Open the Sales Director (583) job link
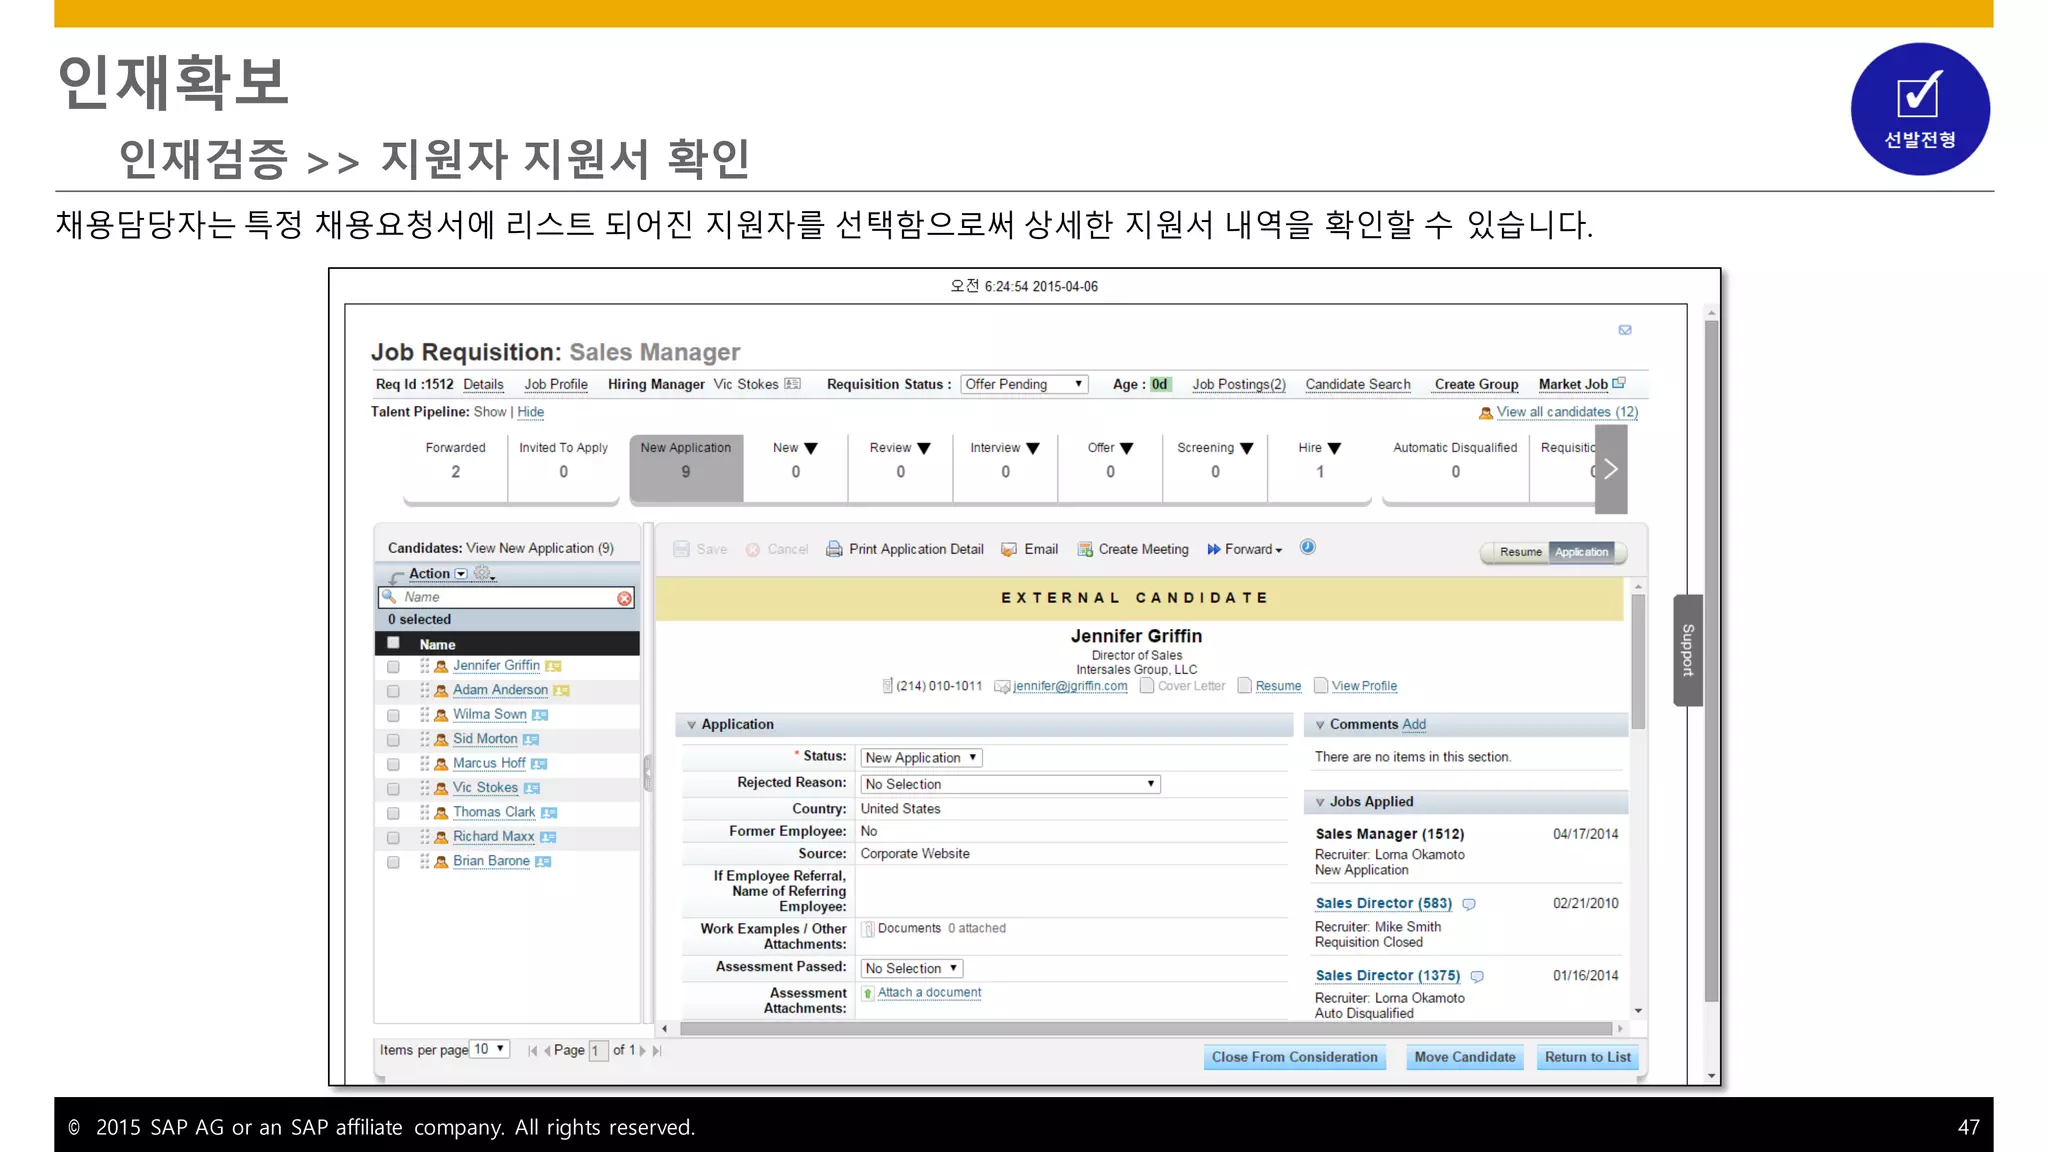The width and height of the screenshot is (2048, 1152). coord(1383,903)
